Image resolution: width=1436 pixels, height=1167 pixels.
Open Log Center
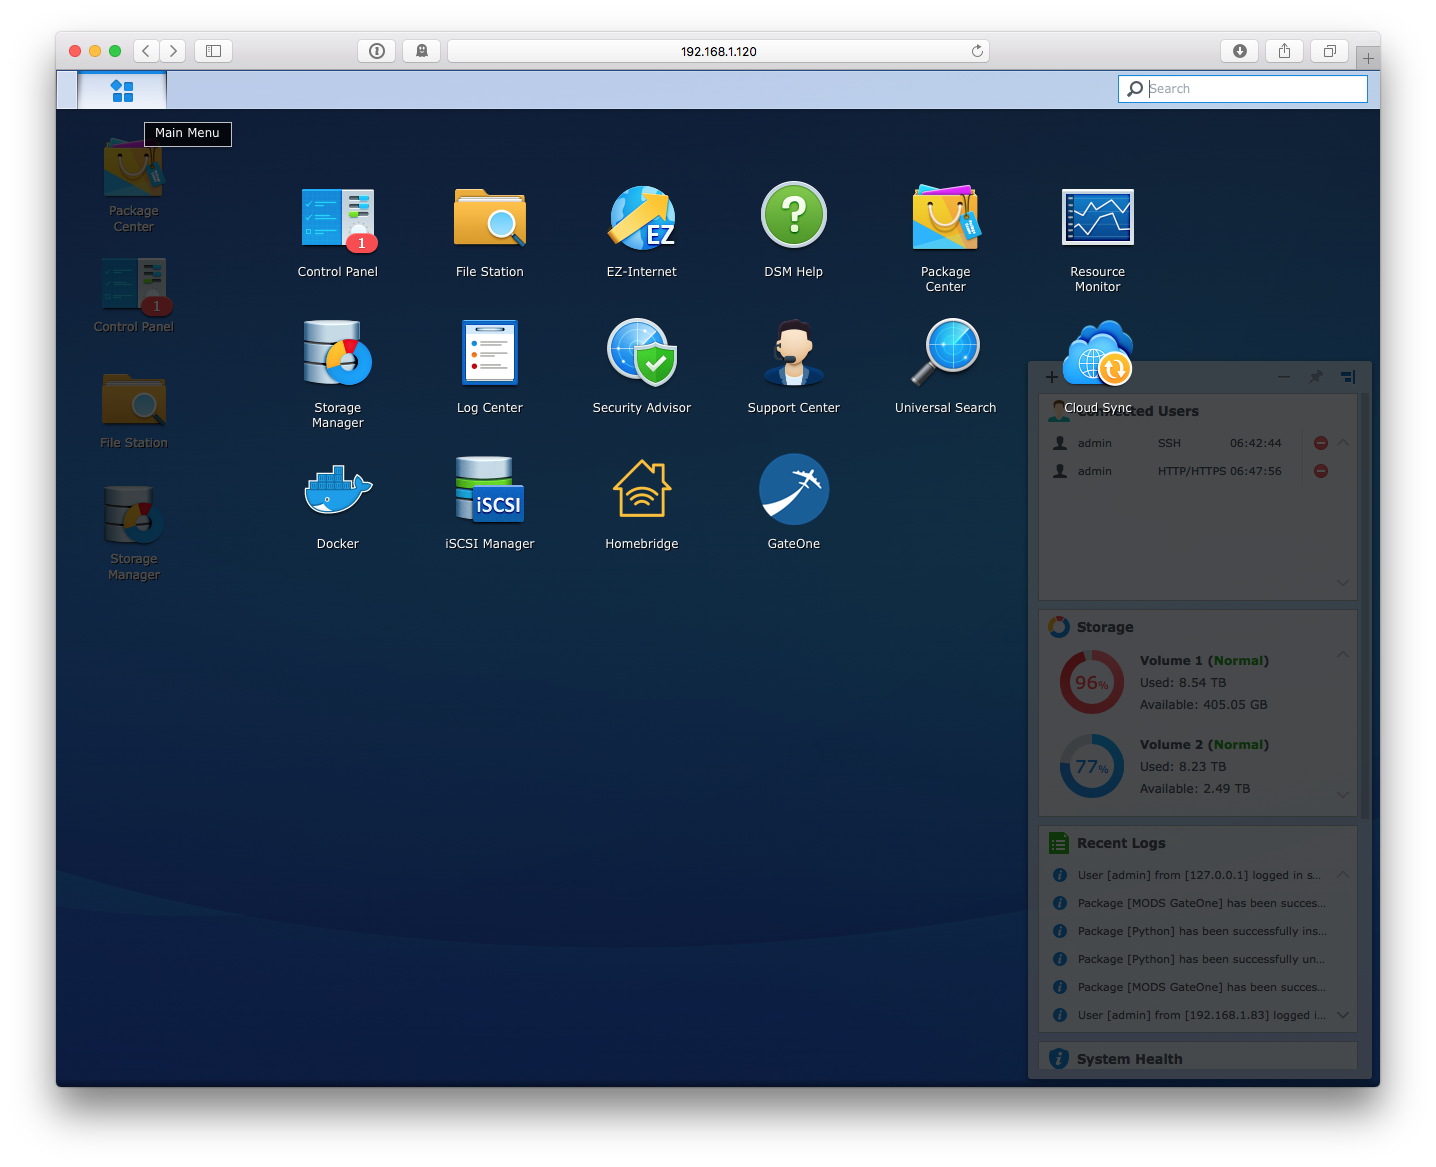point(490,367)
